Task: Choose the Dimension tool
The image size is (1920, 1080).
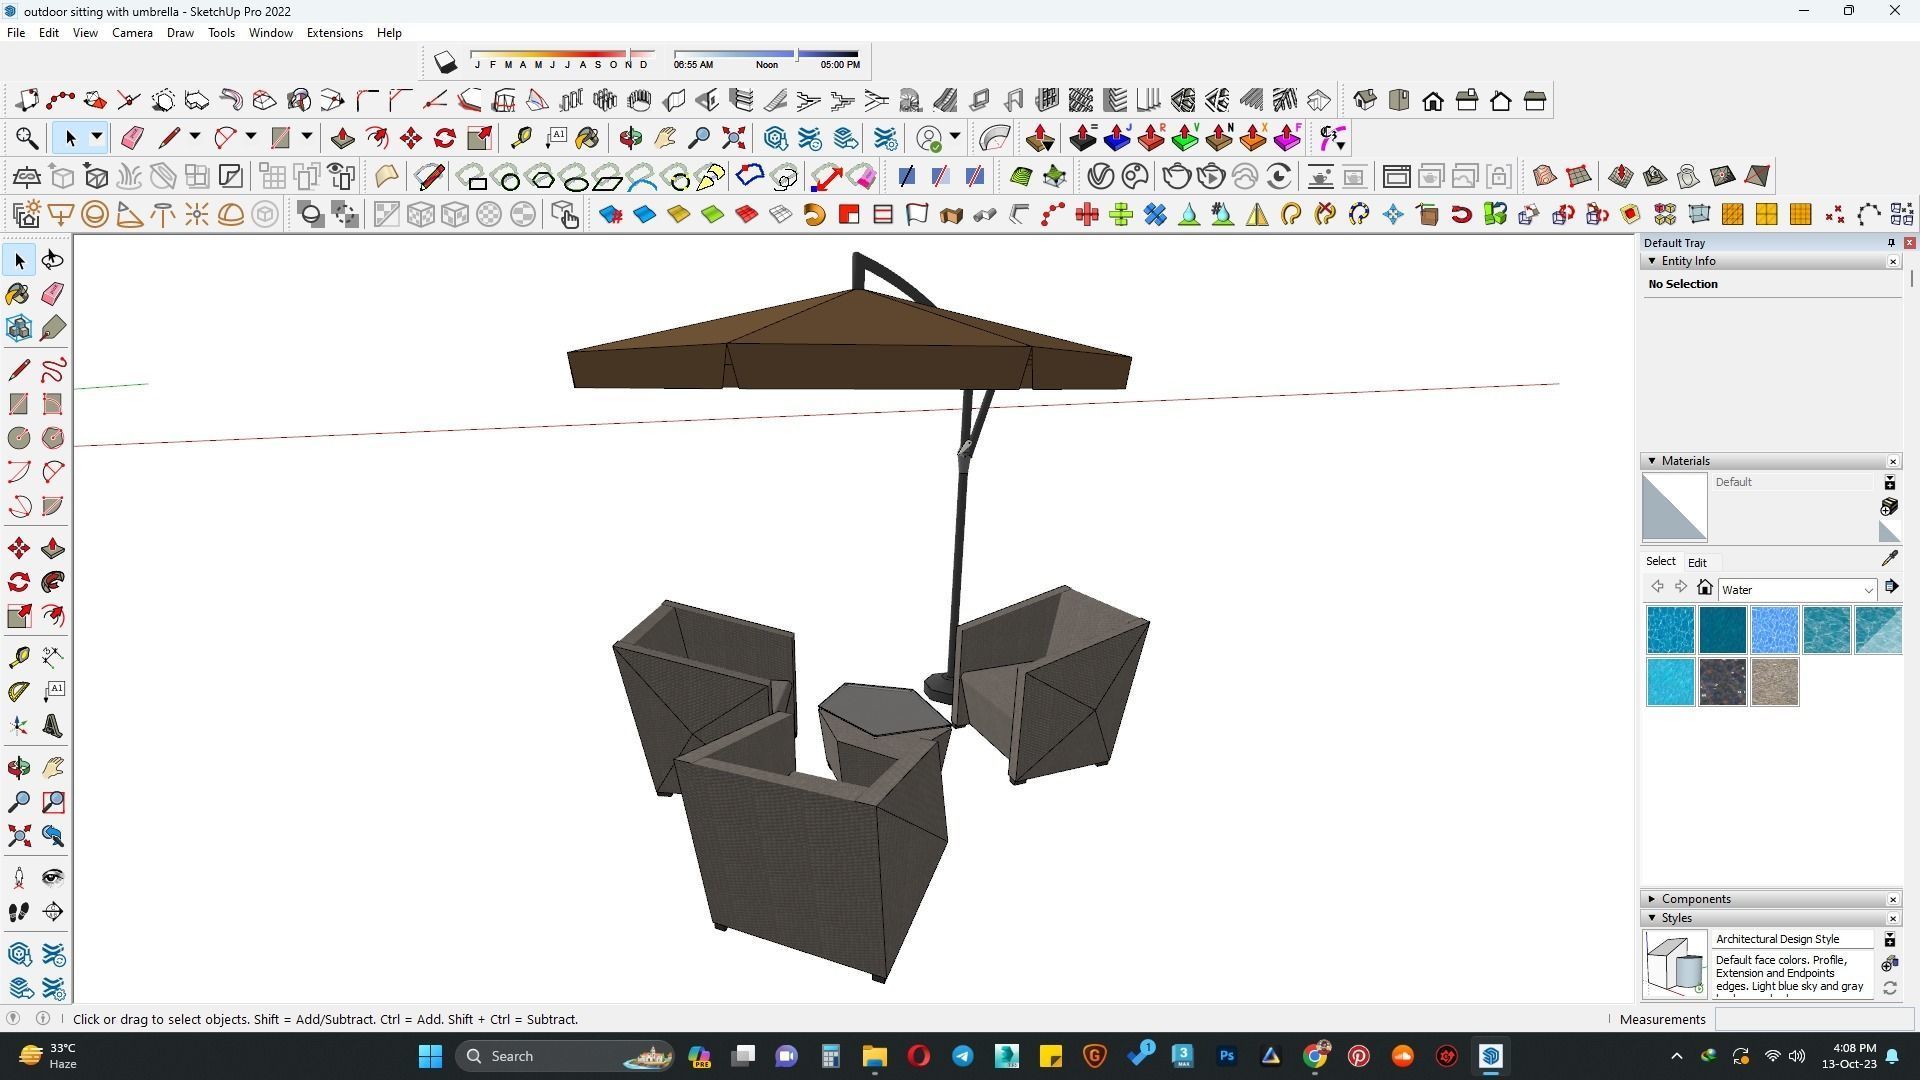Action: coord(53,656)
